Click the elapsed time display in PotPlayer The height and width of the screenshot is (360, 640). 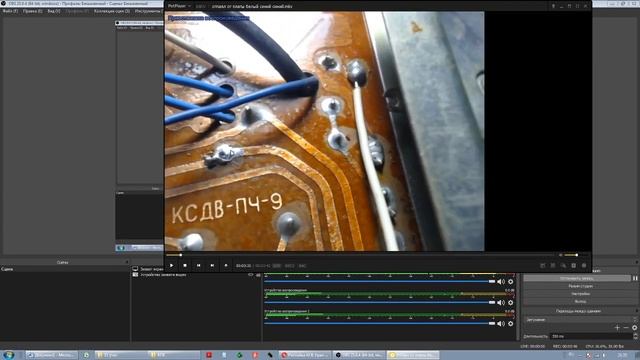coord(243,266)
